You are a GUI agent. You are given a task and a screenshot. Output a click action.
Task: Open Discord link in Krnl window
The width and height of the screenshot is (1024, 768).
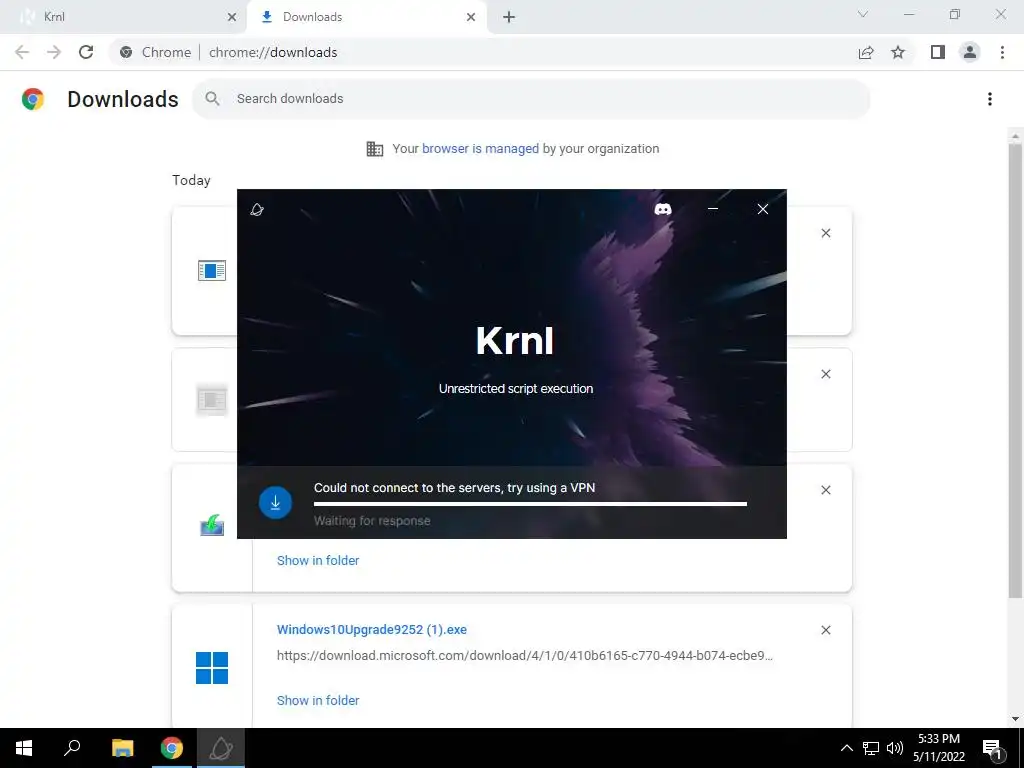(x=662, y=209)
